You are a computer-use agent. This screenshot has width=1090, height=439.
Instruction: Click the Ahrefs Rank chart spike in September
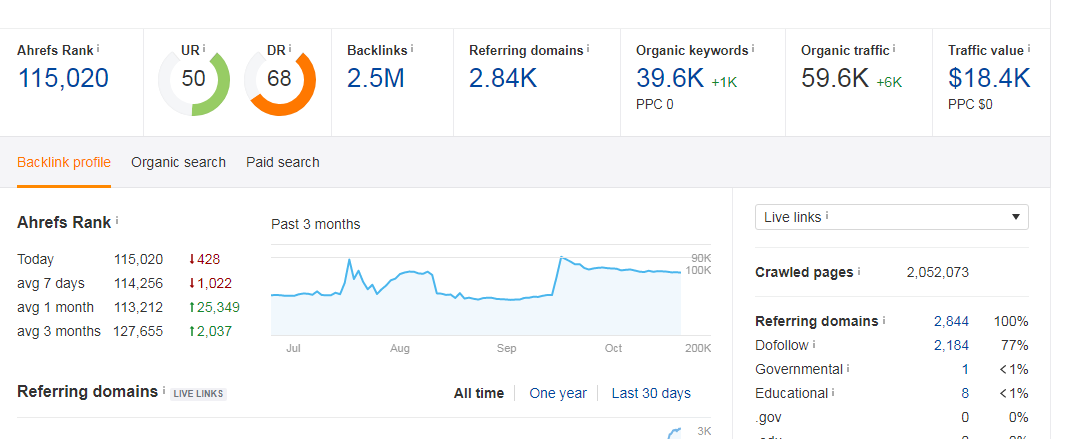coord(562,258)
